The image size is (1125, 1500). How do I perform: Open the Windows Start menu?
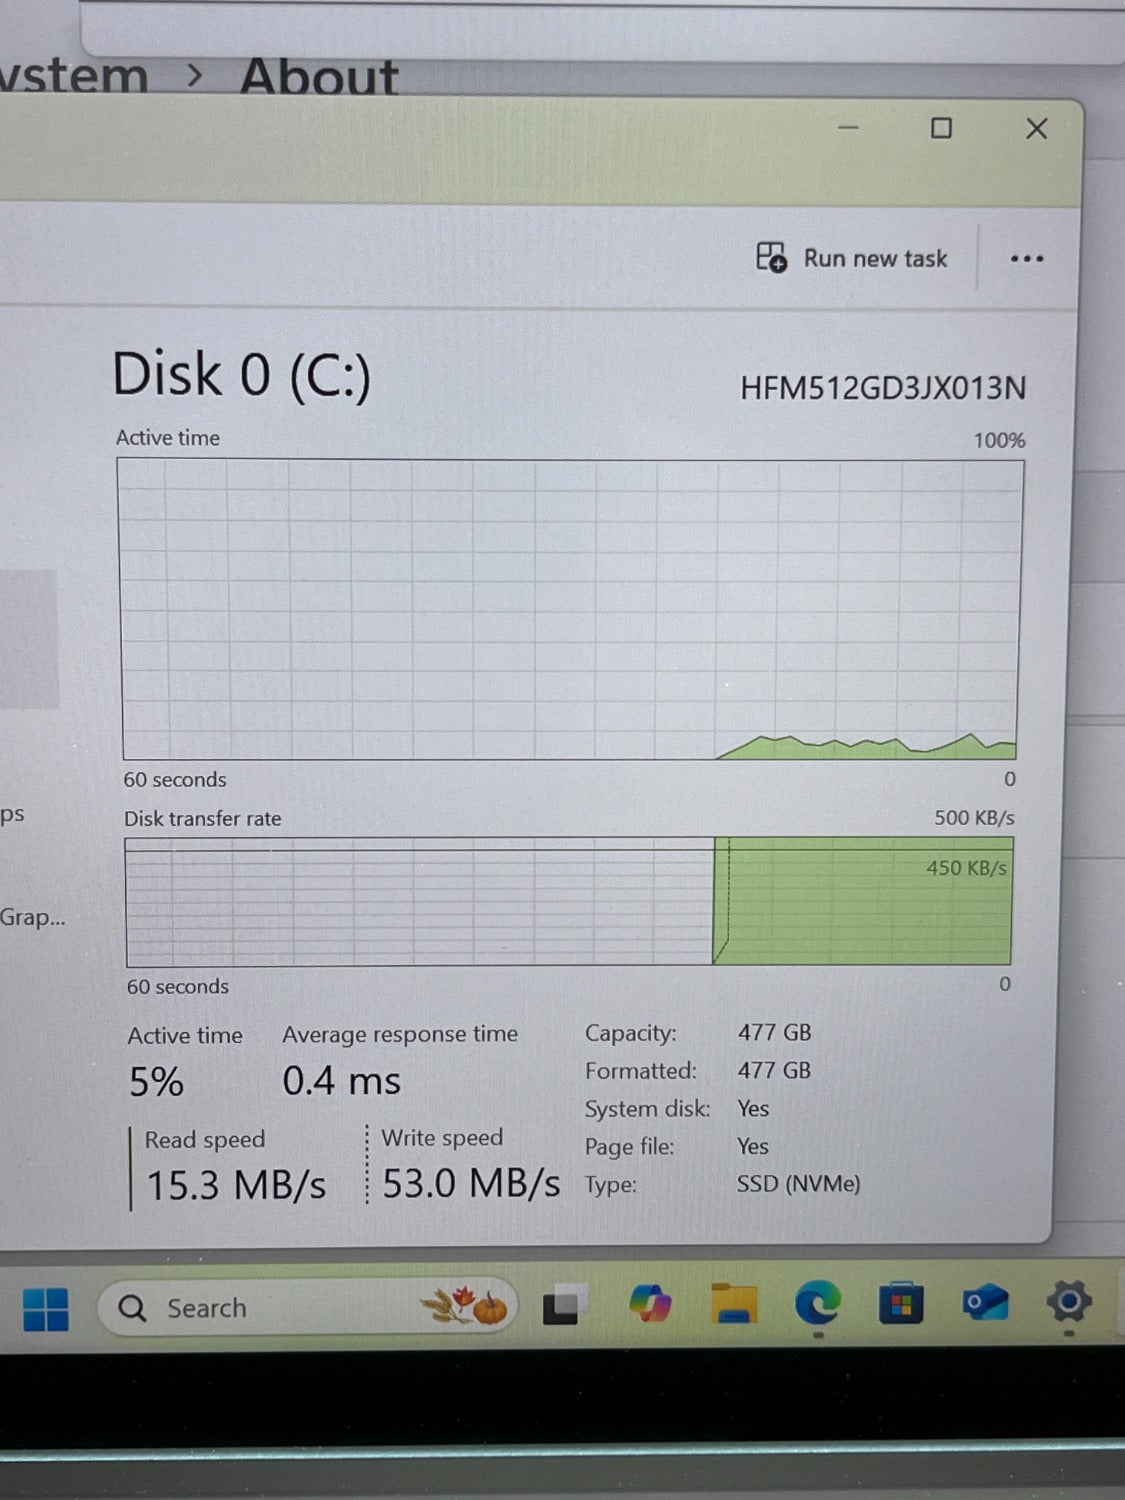tap(47, 1307)
